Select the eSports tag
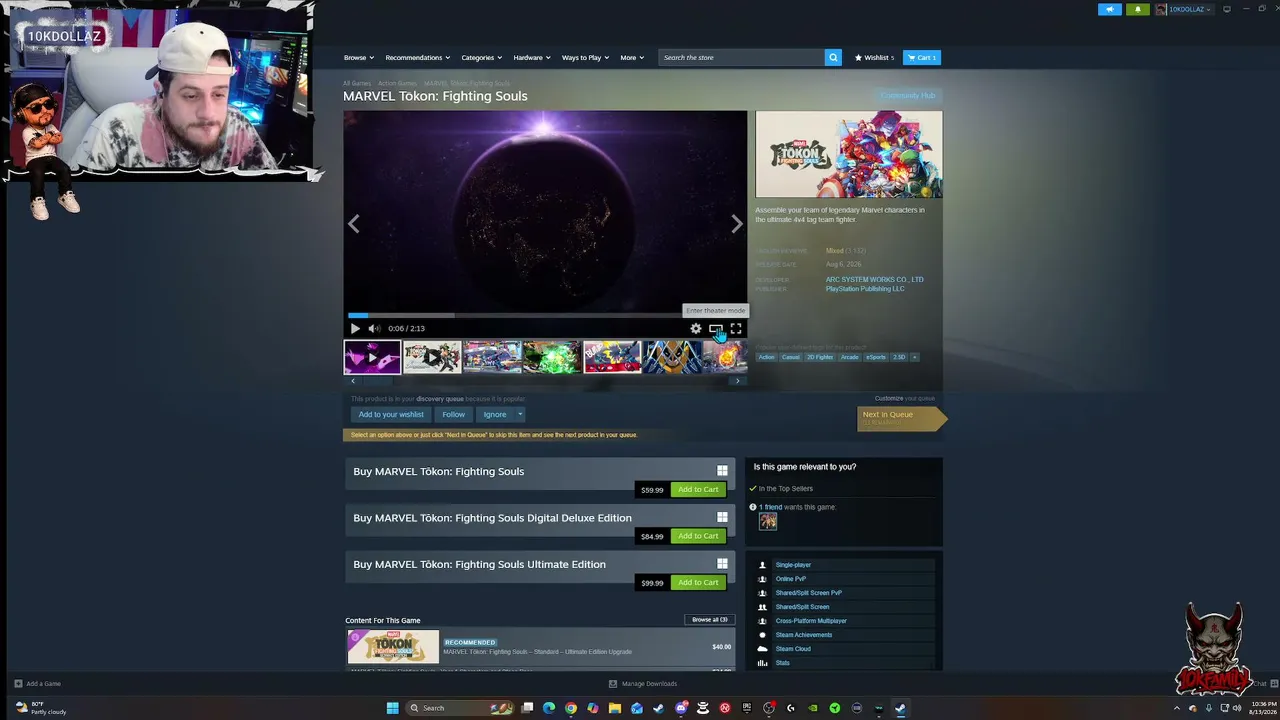The image size is (1280, 720). tap(876, 357)
